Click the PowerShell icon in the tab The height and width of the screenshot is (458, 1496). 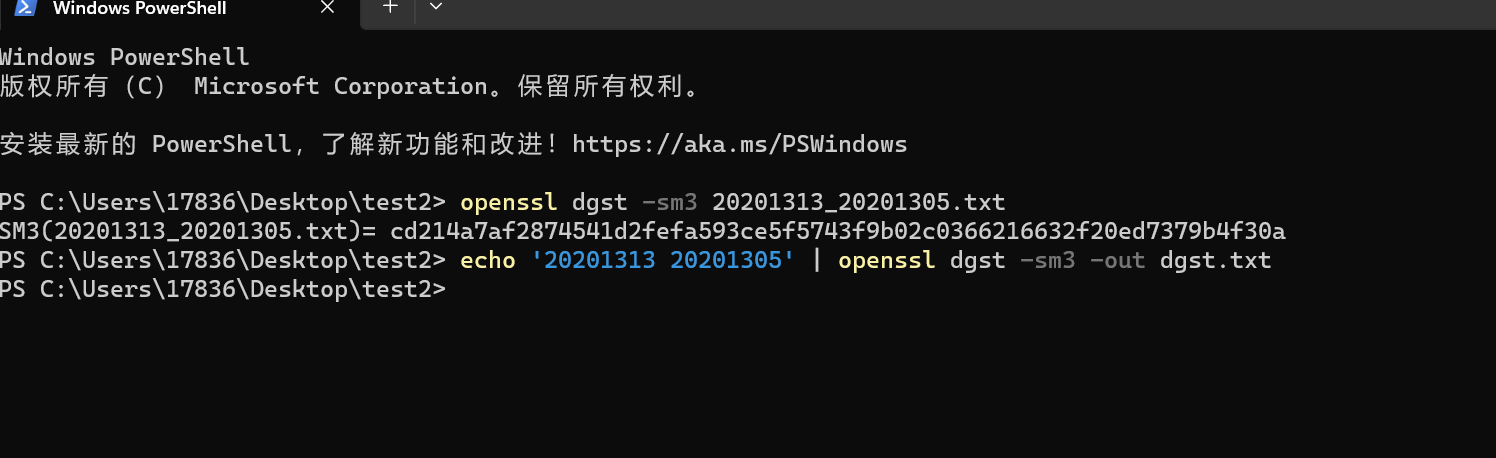pos(24,8)
